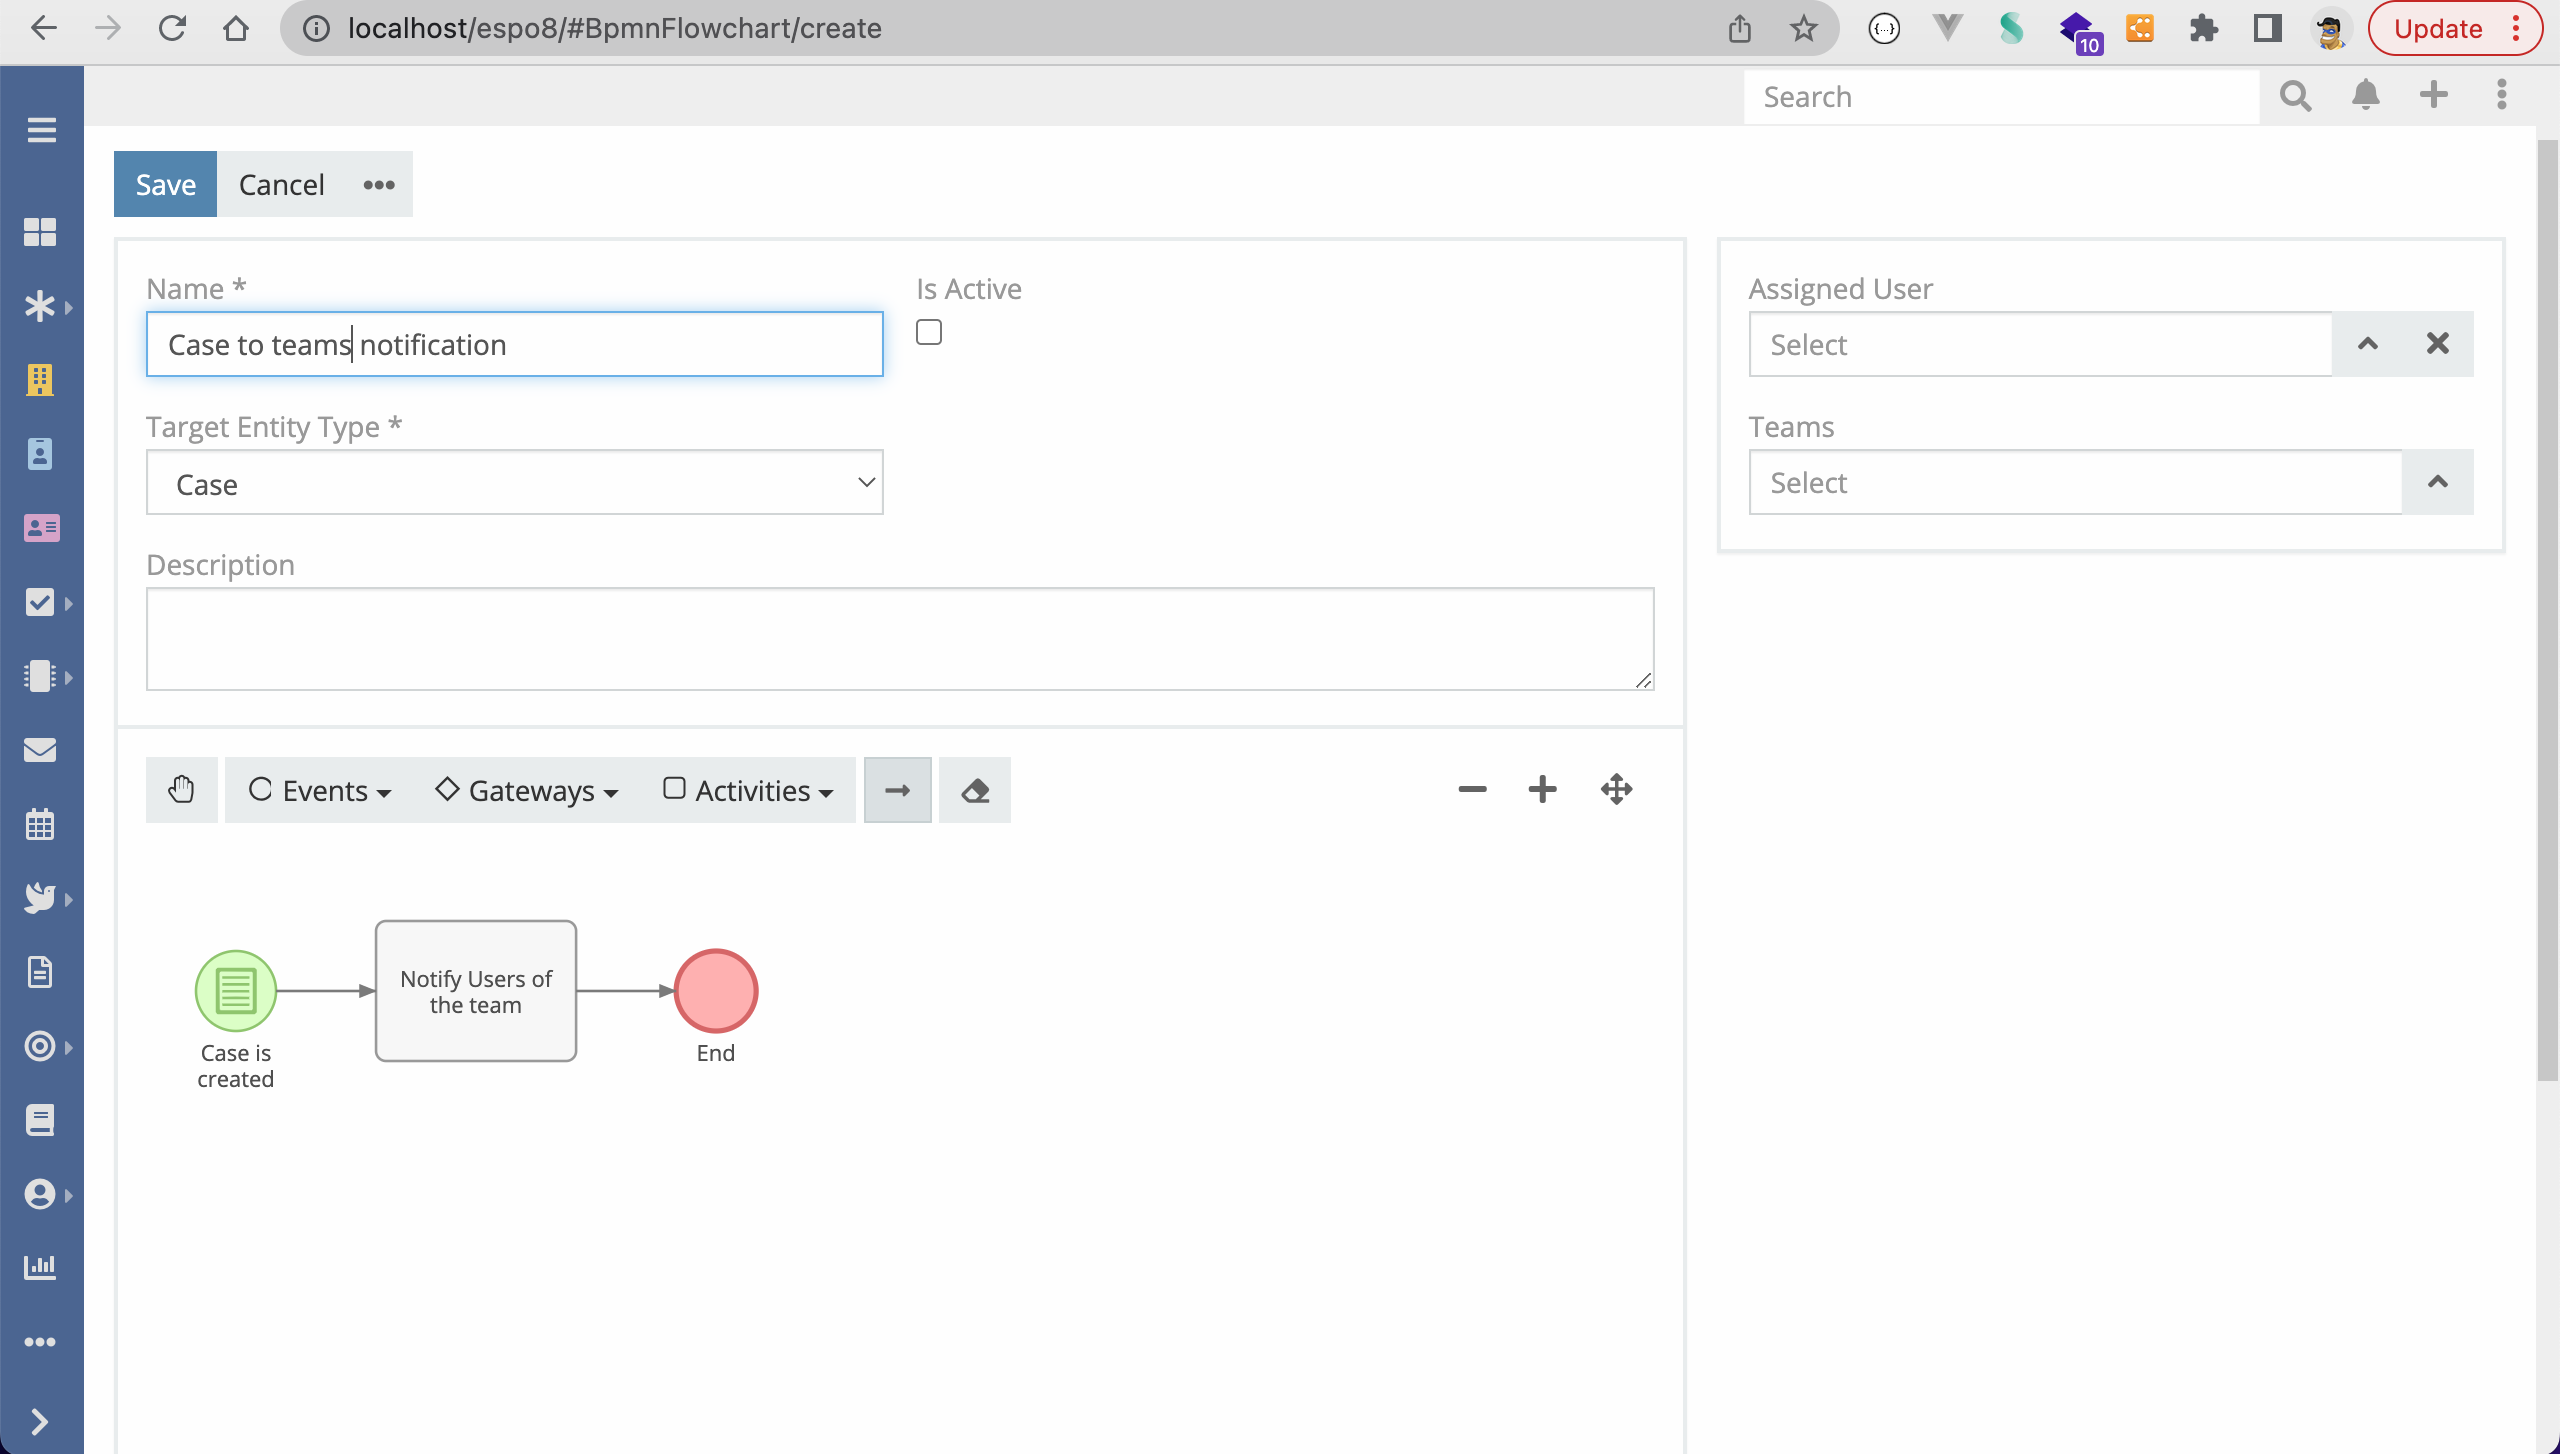Save the flowchart

click(165, 184)
